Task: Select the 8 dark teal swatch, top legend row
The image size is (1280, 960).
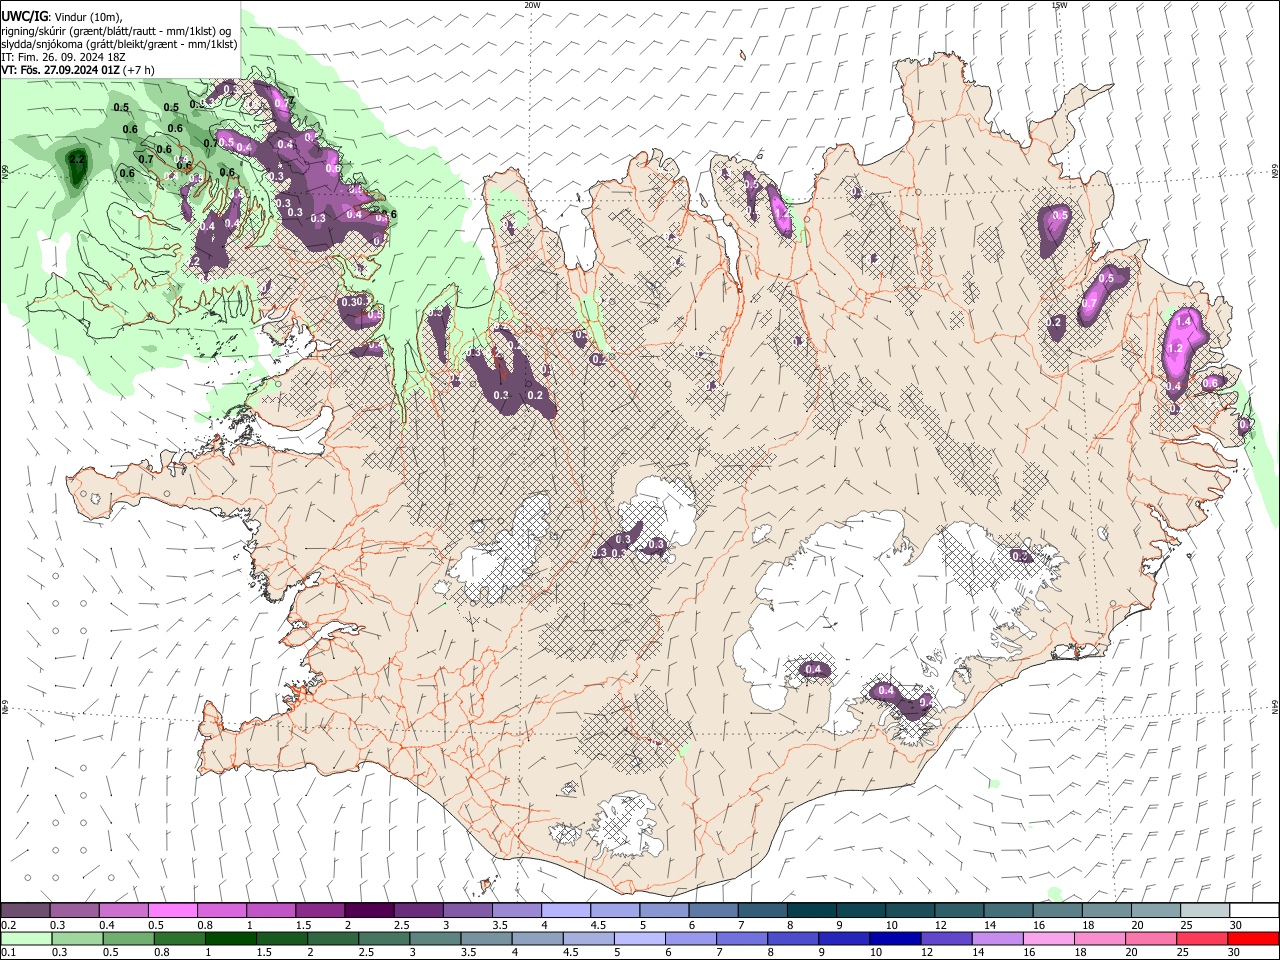Action: point(811,910)
